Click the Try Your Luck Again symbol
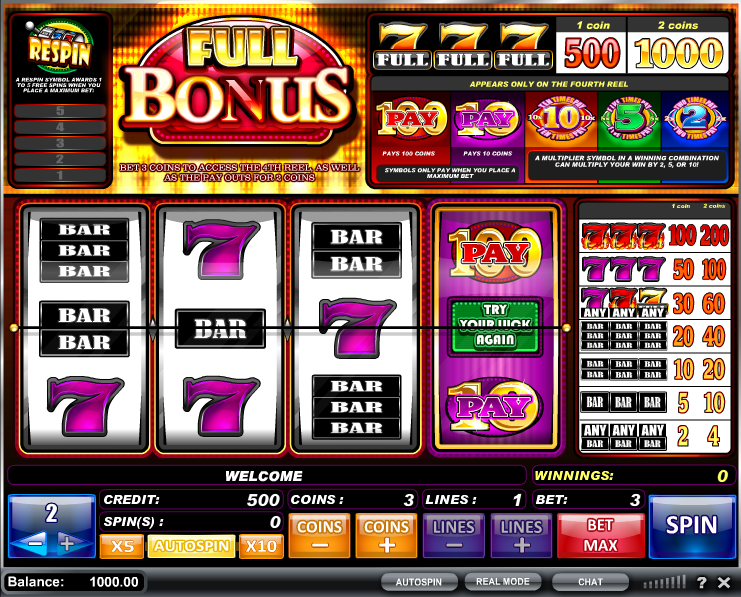 (x=495, y=326)
